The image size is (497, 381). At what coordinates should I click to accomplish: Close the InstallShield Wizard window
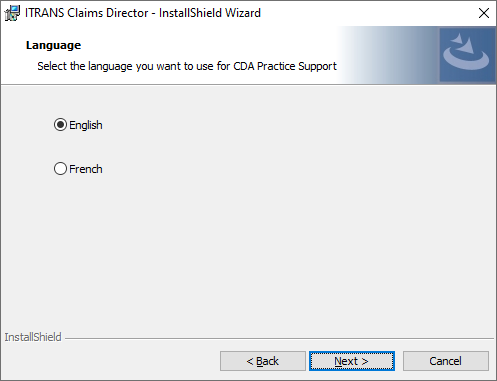pos(484,13)
